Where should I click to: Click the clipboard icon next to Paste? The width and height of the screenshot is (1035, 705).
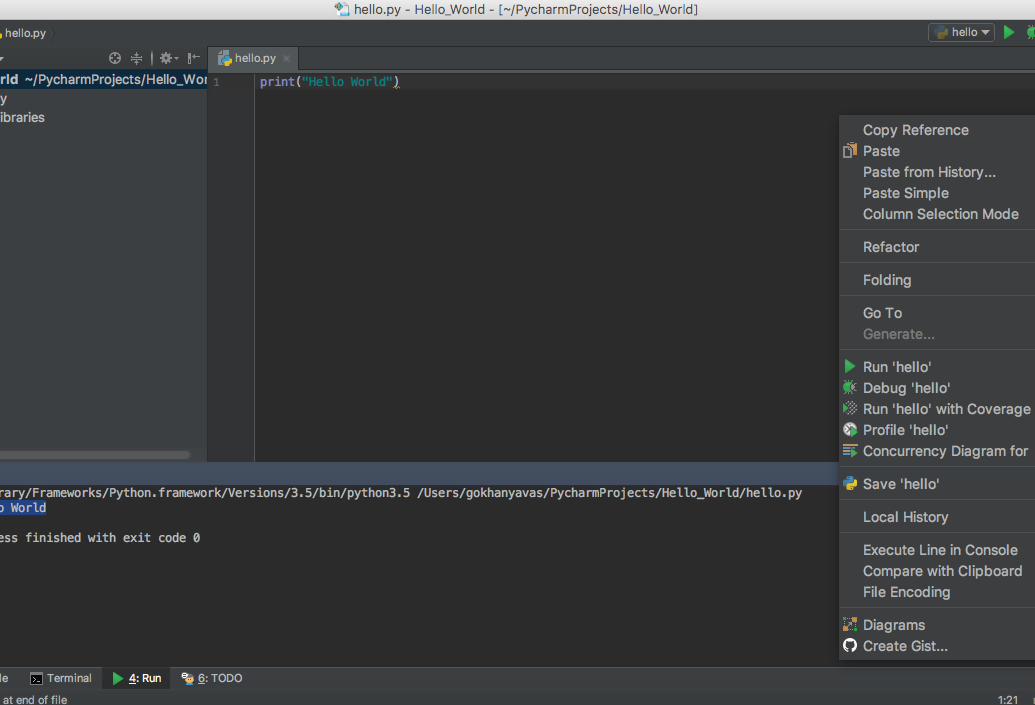[x=849, y=151]
